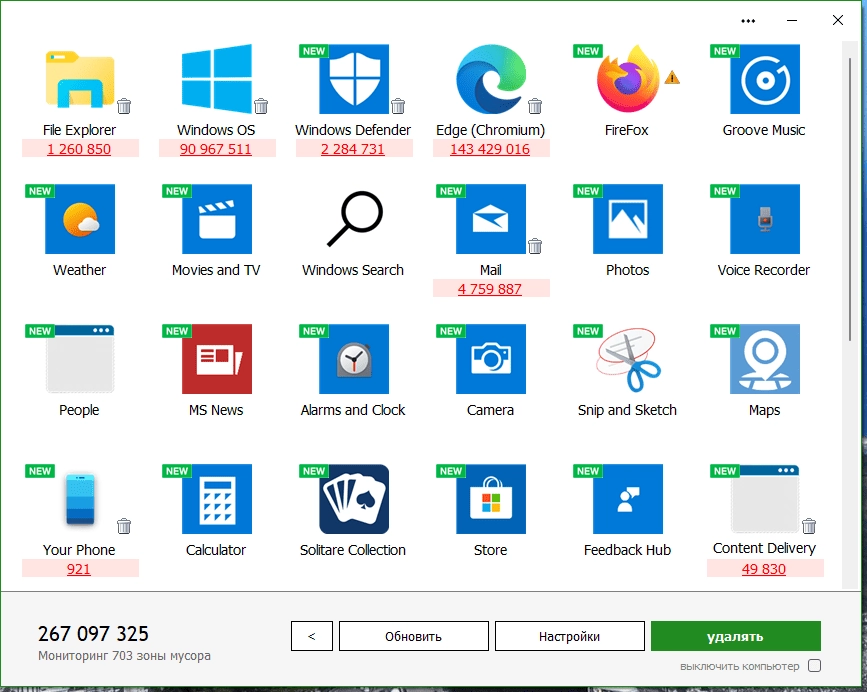
Task: Click the Alarms and Clock label
Action: click(x=353, y=410)
